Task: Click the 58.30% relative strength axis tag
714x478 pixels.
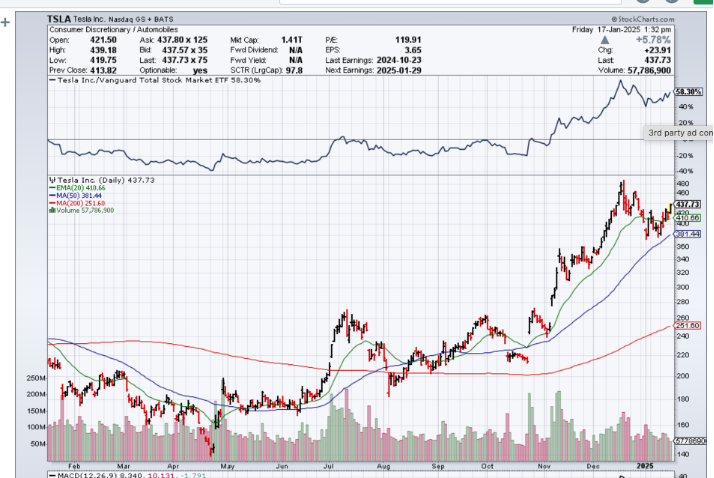Action: pyautogui.click(x=688, y=91)
